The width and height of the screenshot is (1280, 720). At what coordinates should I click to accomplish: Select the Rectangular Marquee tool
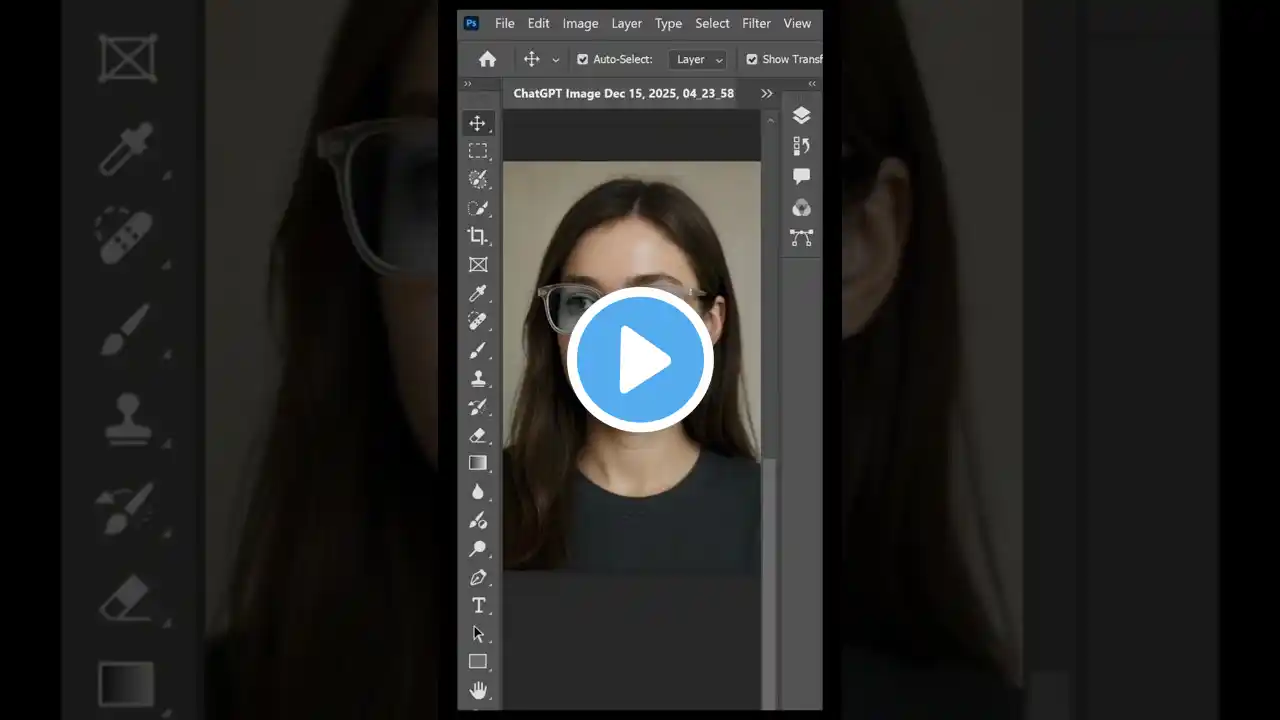(x=478, y=151)
